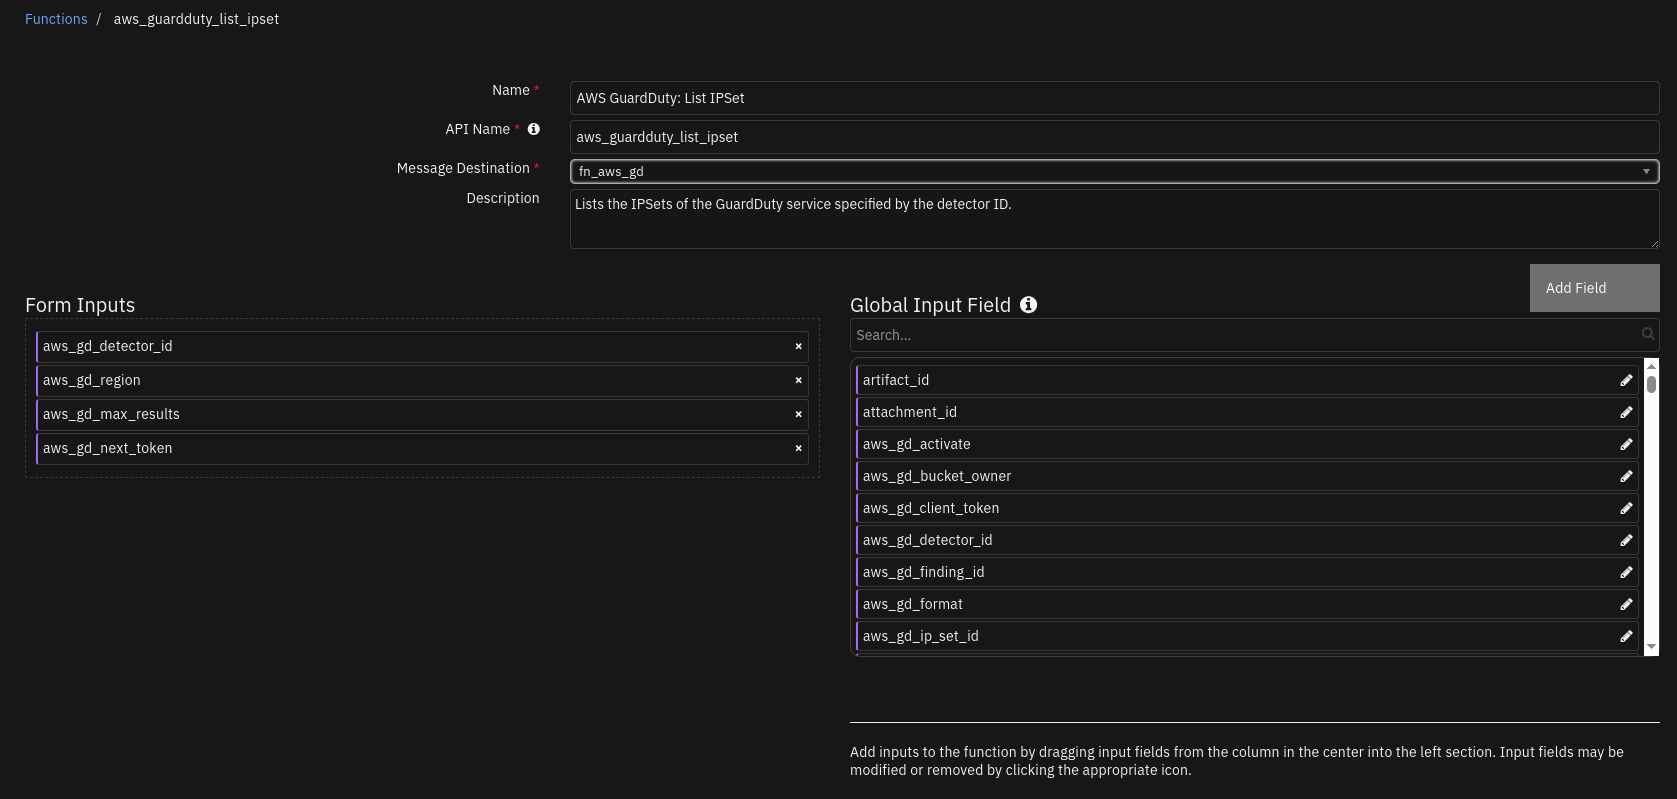Edit aws_gd_detector_id in global field list
Viewport: 1677px width, 799px height.
1626,540
